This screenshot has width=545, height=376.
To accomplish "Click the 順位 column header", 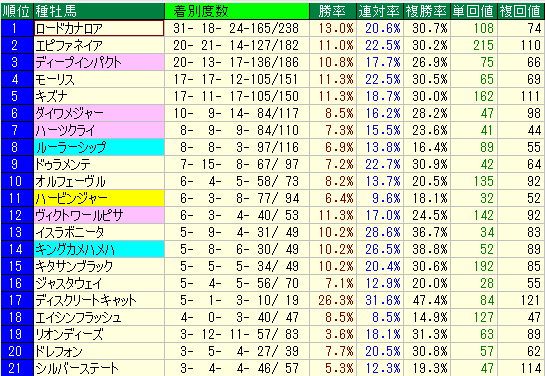I will [17, 11].
